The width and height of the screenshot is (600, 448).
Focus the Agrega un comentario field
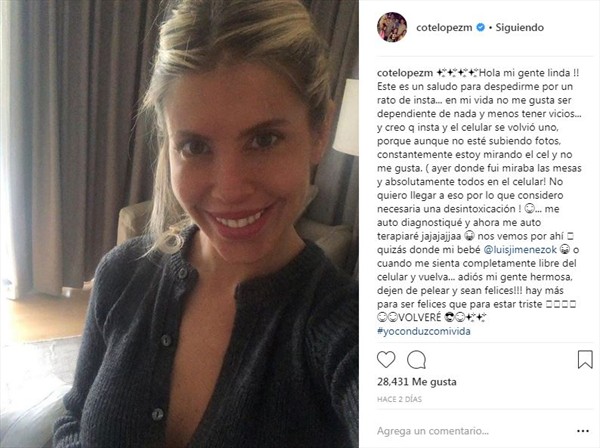click(473, 431)
